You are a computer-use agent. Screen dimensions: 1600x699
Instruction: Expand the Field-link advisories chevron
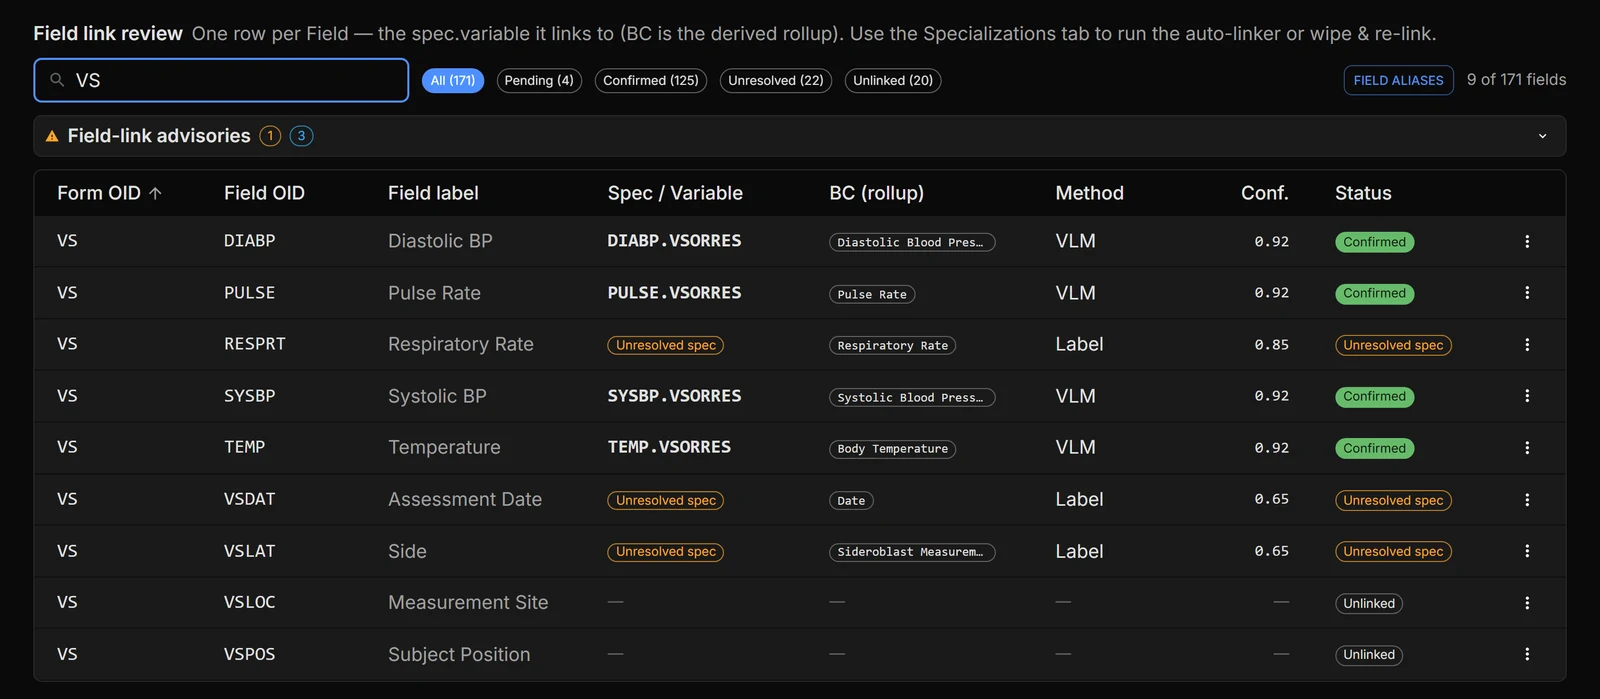[1542, 136]
